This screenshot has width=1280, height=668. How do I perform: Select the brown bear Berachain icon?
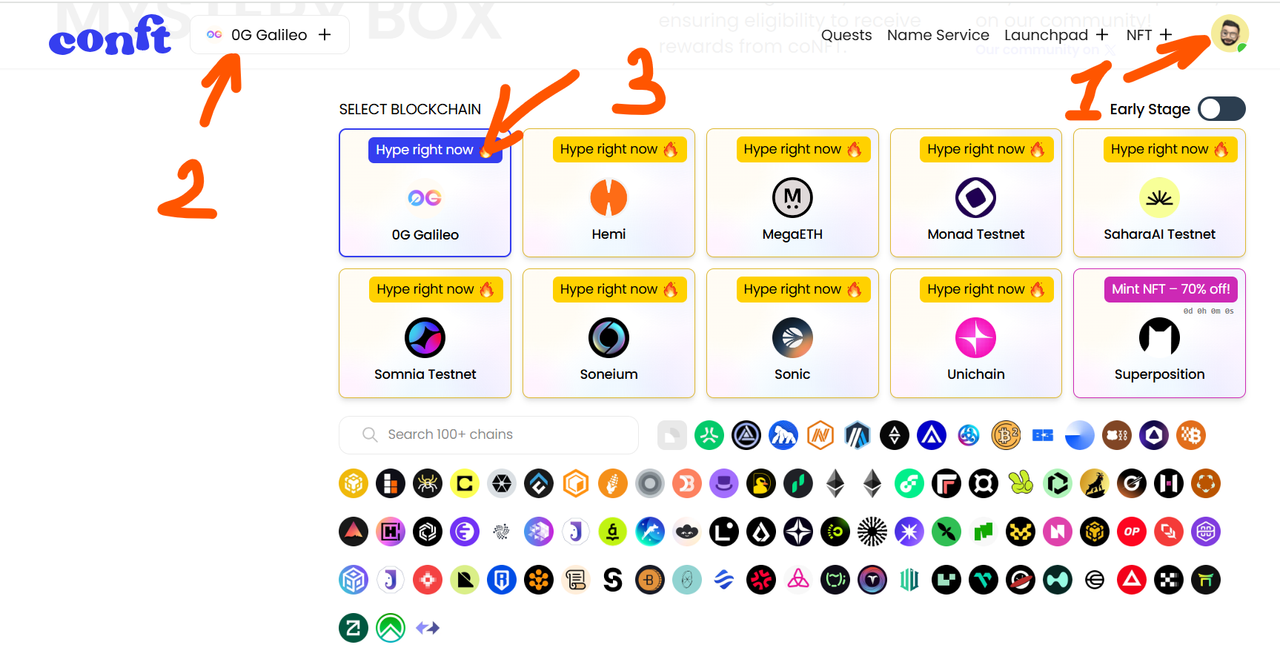1116,435
